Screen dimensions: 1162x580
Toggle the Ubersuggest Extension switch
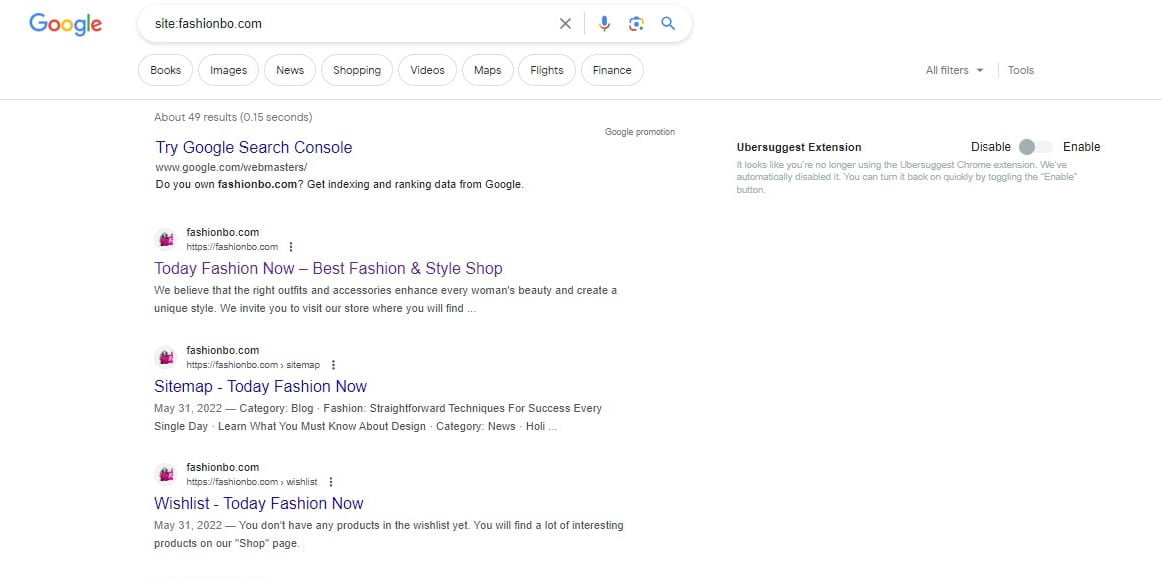pyautogui.click(x=1035, y=147)
